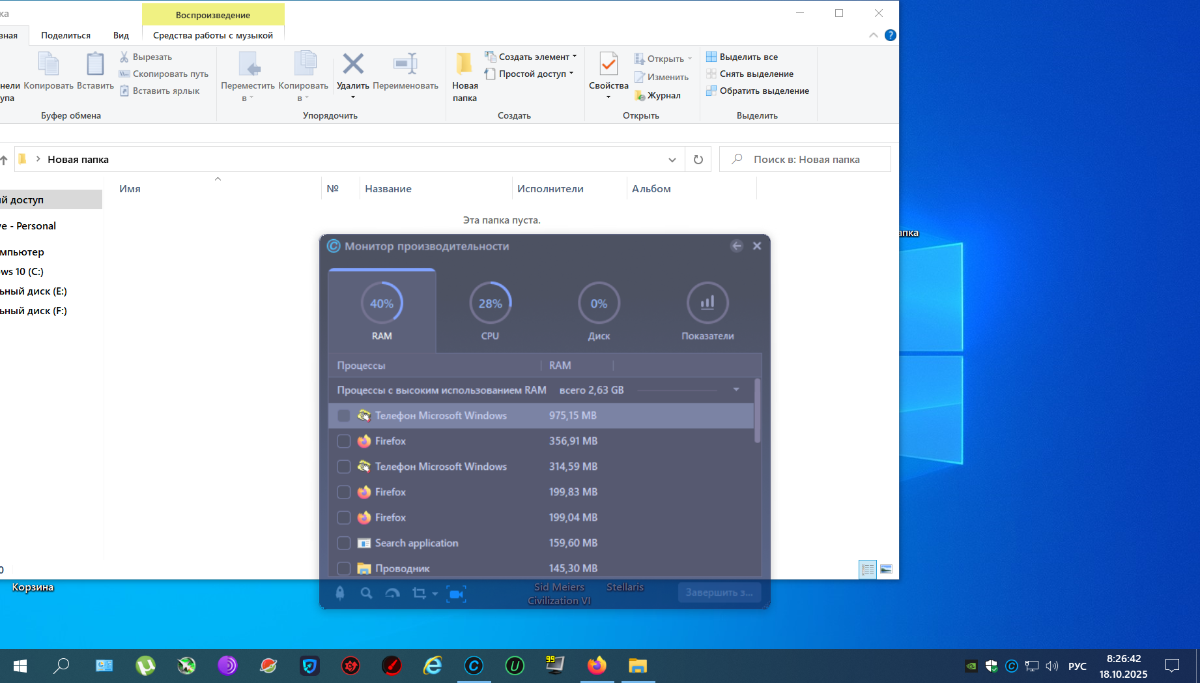1200x683 pixels.
Task: Click the speedometer icon in monitor toolbar
Action: (392, 593)
